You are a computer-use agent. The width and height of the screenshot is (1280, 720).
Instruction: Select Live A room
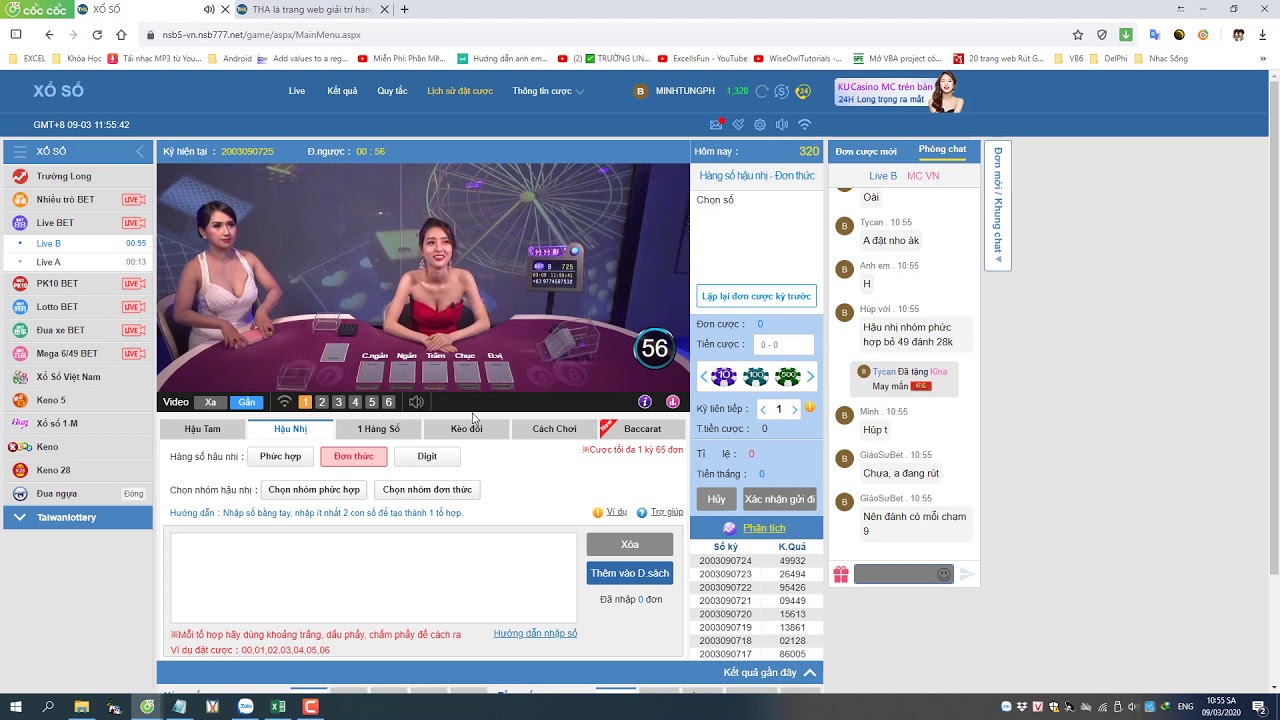[x=78, y=262]
